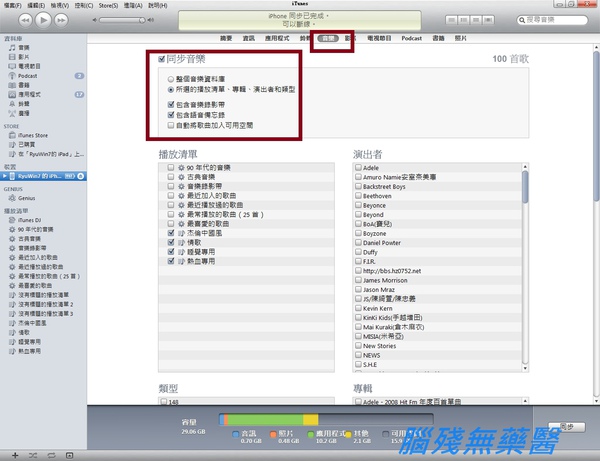Open the 音樂 library music-note icon in sidebar
The width and height of the screenshot is (600, 461).
[12, 47]
